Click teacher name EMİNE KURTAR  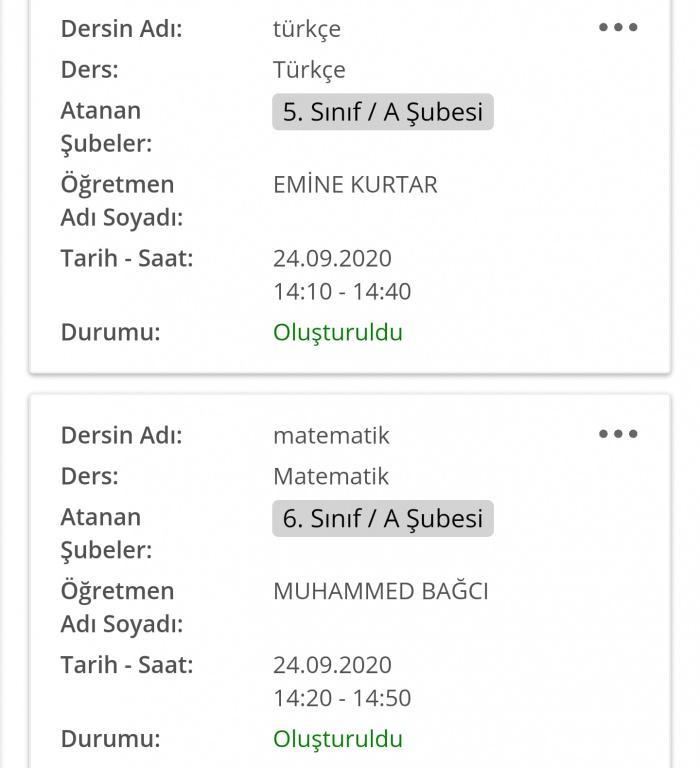tap(355, 185)
